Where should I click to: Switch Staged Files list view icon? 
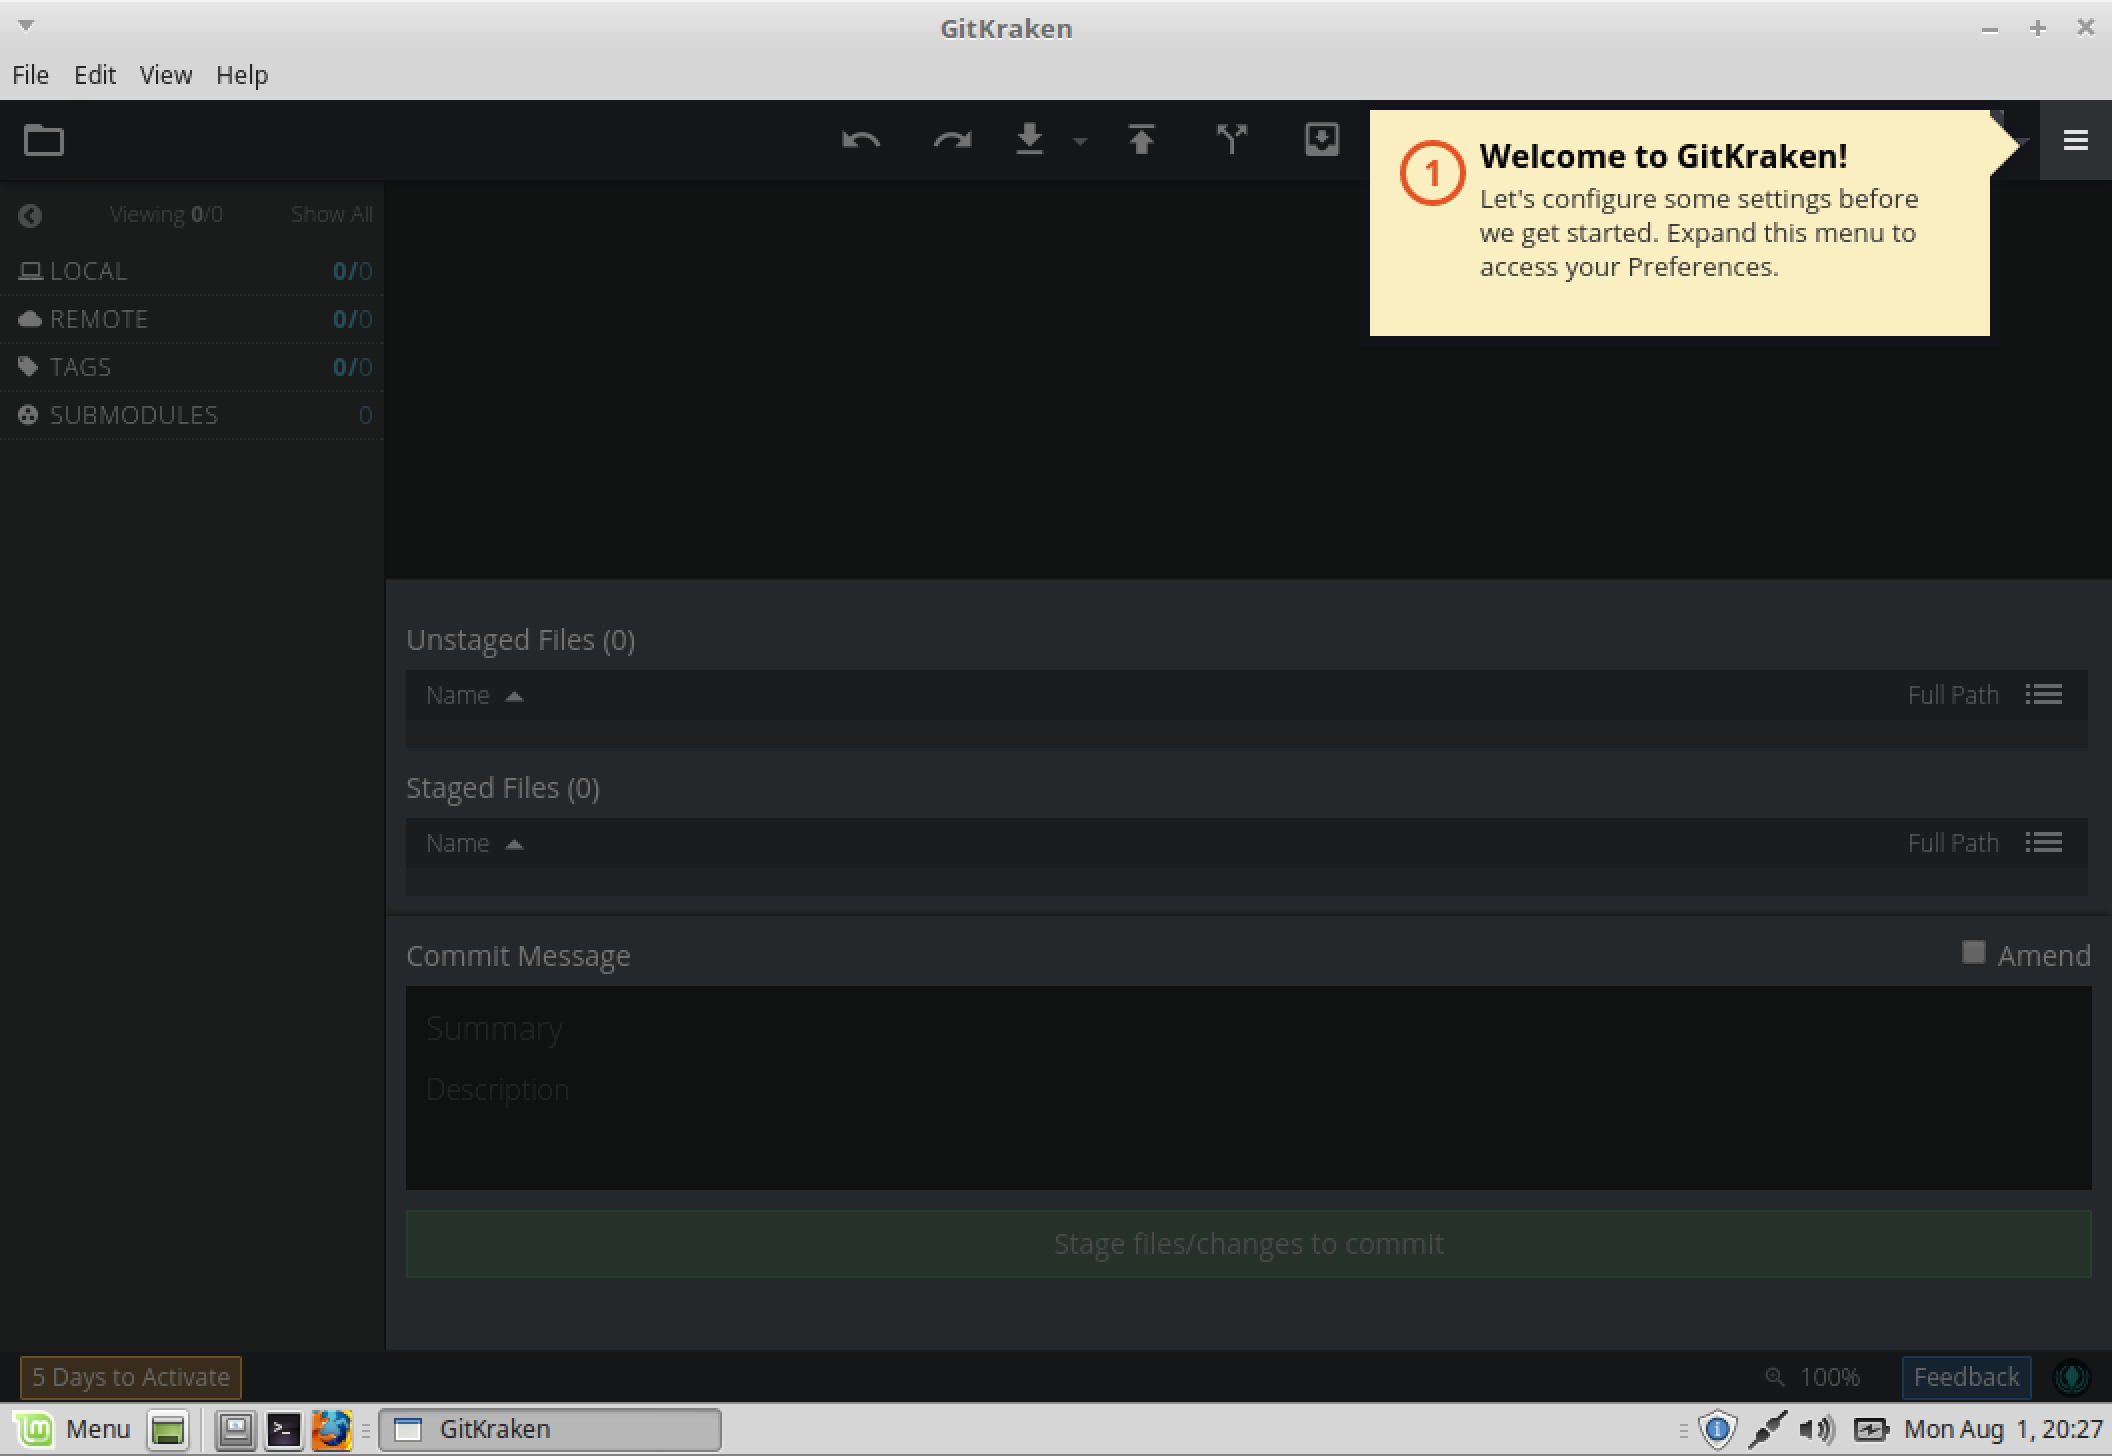tap(2044, 842)
